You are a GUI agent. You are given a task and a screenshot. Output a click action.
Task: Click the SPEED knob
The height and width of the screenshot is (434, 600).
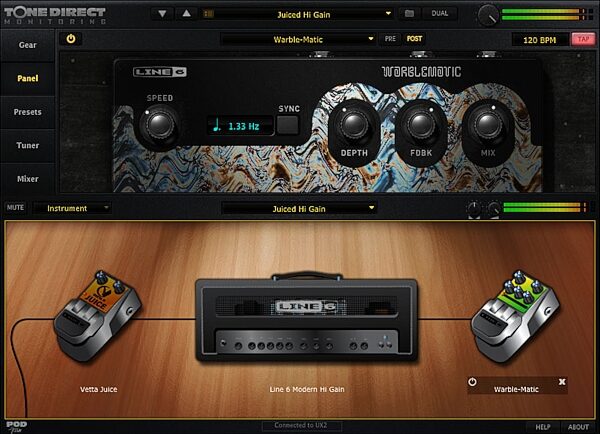(158, 124)
